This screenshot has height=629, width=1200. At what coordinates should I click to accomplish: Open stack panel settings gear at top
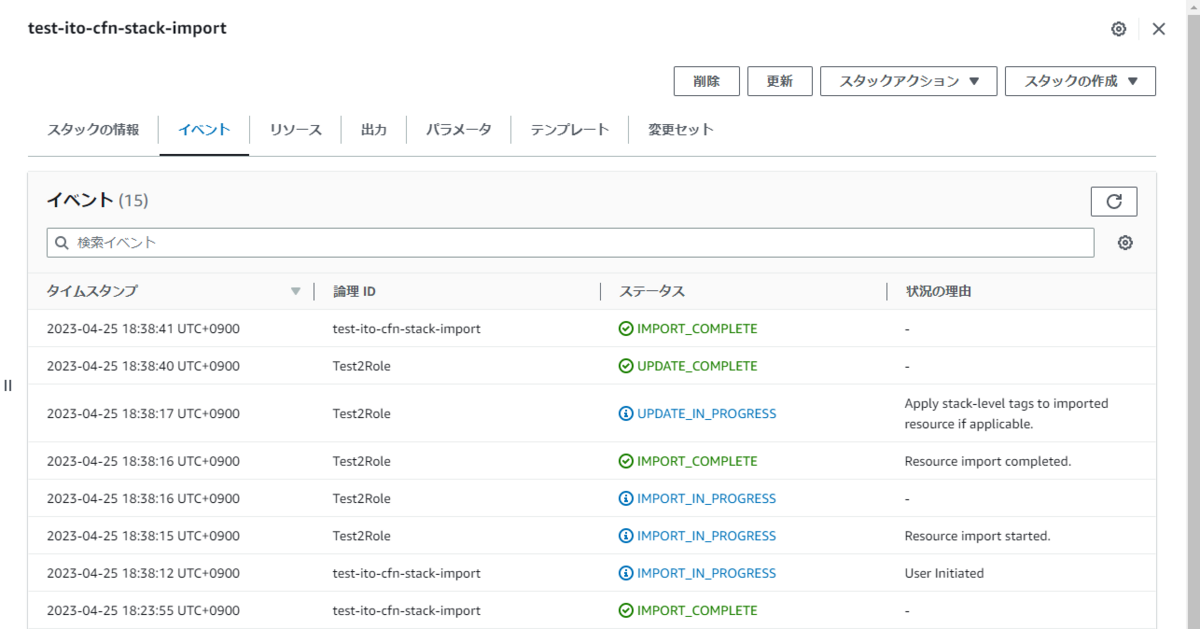click(1119, 29)
